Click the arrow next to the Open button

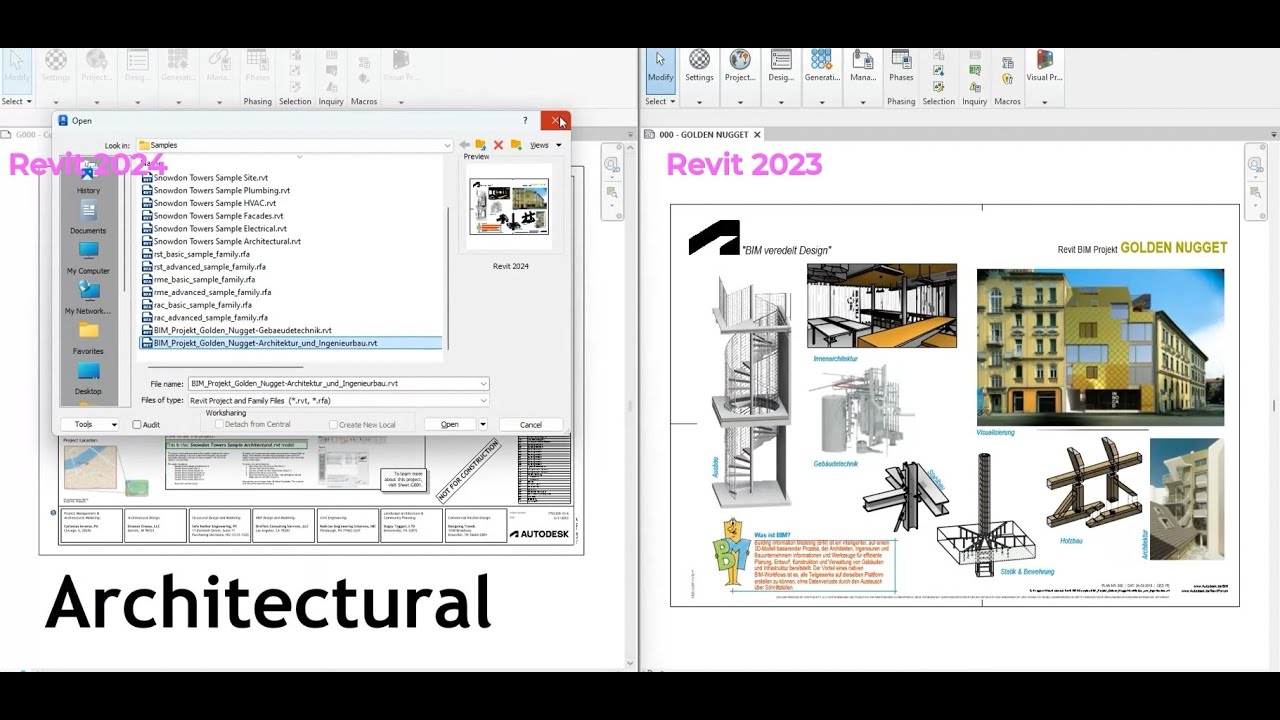483,424
